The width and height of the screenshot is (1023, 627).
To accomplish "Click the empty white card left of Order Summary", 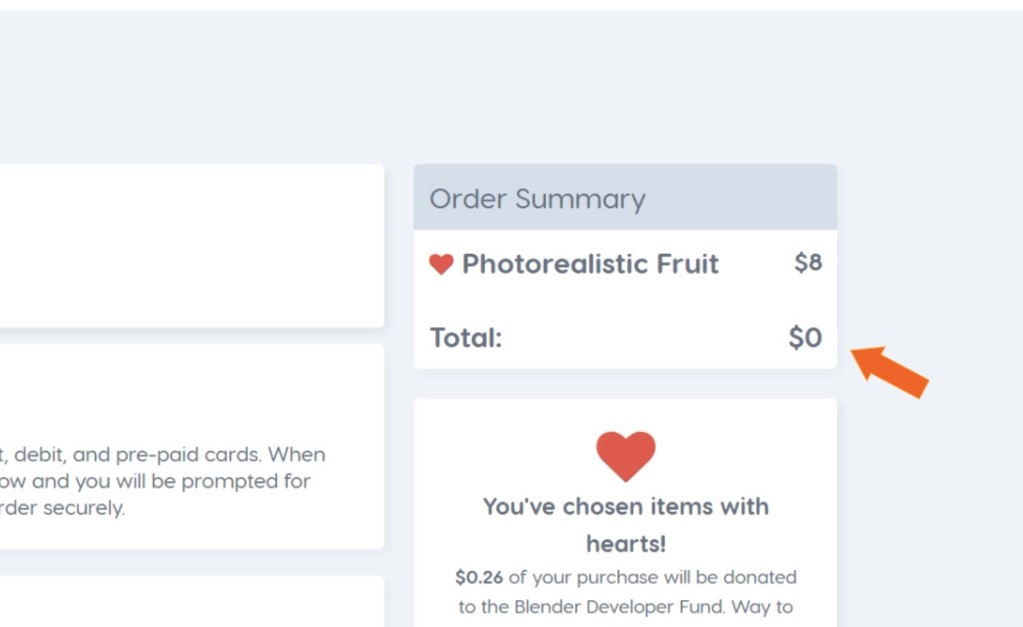I will (190, 245).
